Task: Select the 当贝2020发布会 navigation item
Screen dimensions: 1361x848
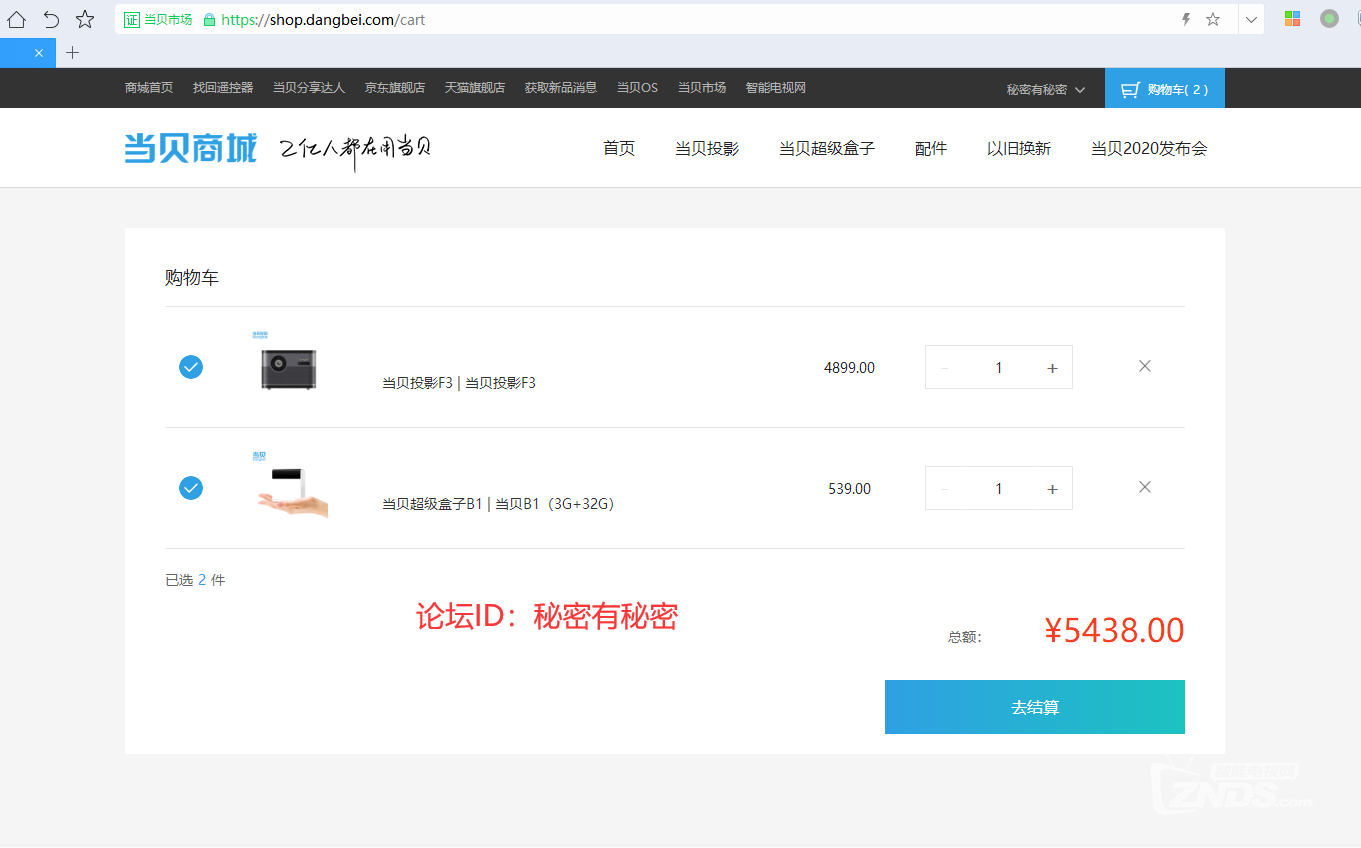Action: pos(1149,148)
